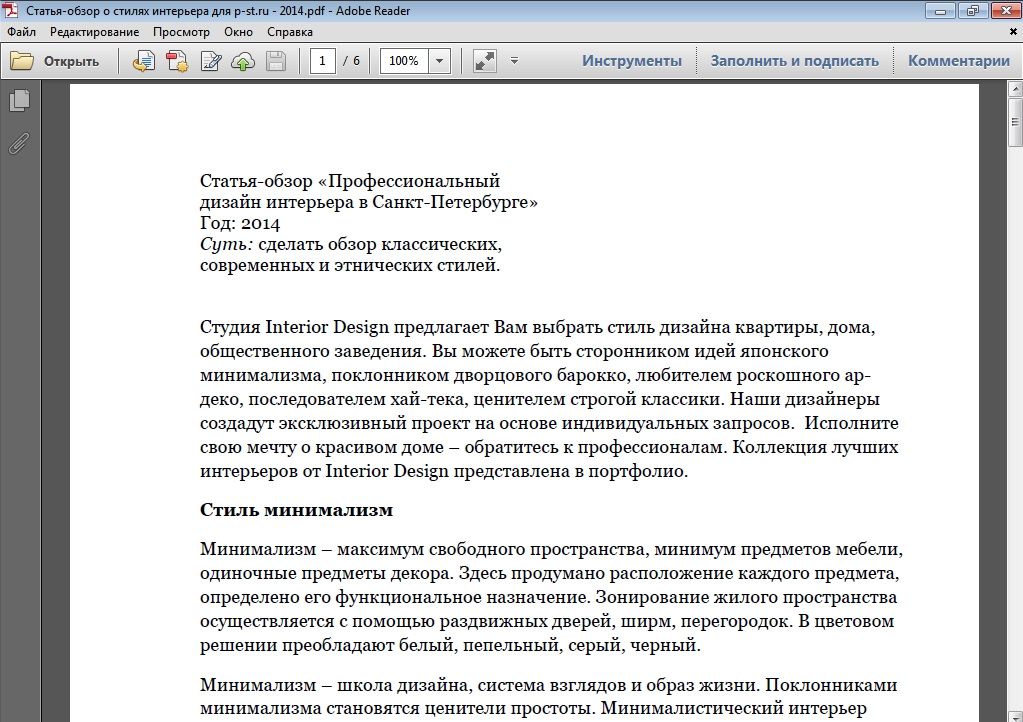The width and height of the screenshot is (1023, 722).
Task: Click line starting 'минимализма становятся ценители'
Action: pyautogui.click(x=533, y=708)
